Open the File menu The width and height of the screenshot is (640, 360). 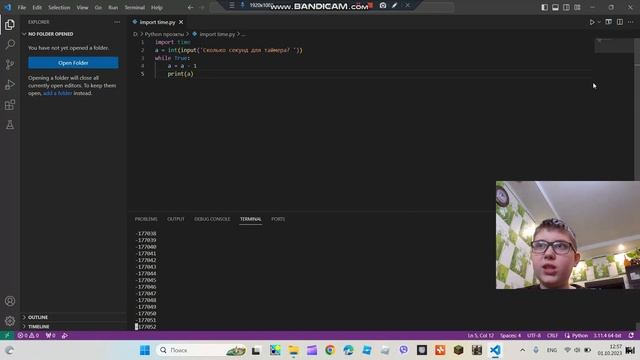22,7
